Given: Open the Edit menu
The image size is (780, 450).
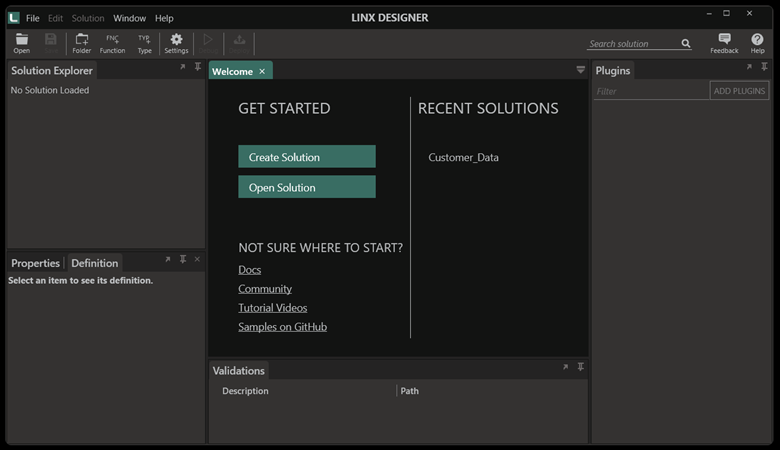Looking at the screenshot, I should [55, 18].
